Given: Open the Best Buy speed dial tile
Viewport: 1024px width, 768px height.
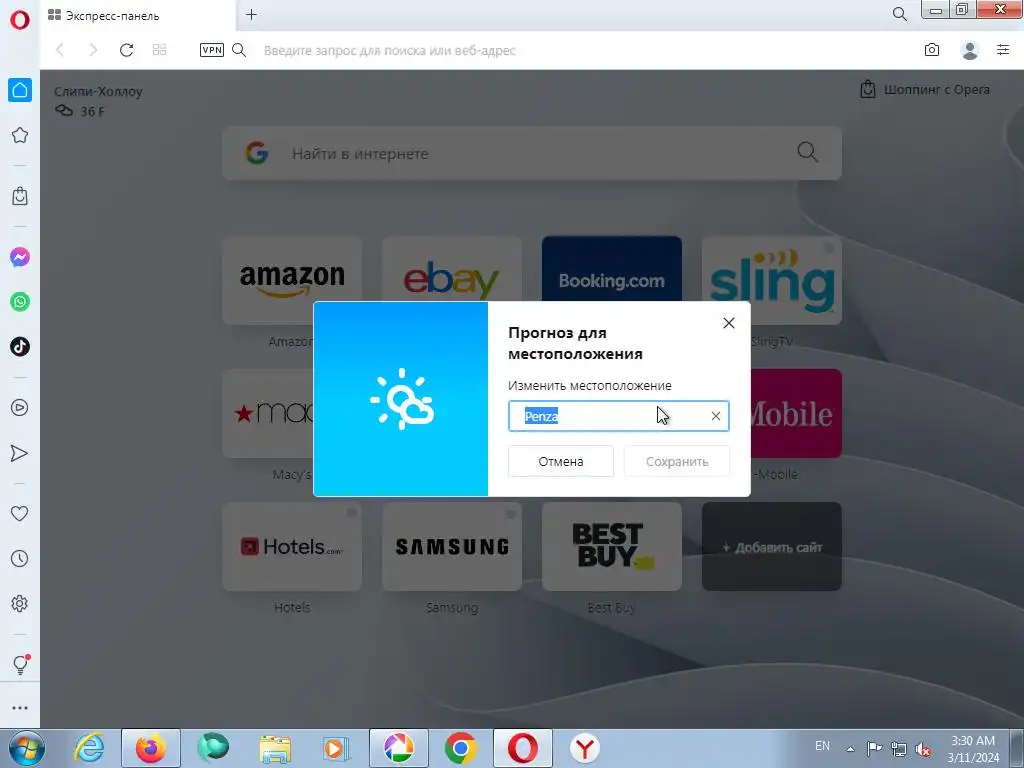Looking at the screenshot, I should pyautogui.click(x=612, y=547).
